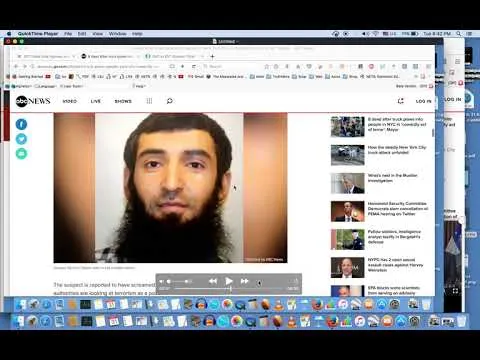Switch to the first browser tab
The width and height of the screenshot is (480, 360).
46,56
